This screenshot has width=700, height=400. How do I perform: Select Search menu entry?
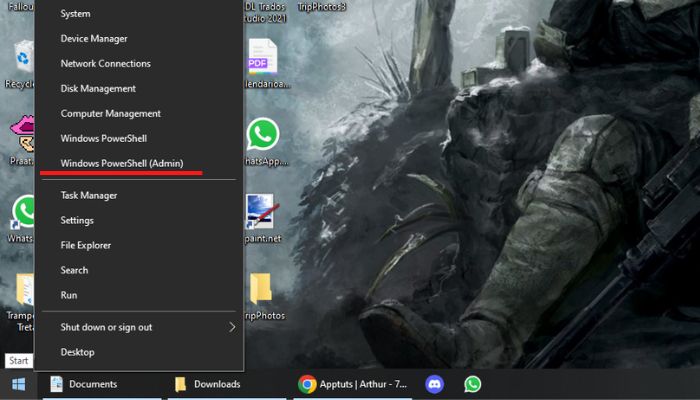pos(139,271)
